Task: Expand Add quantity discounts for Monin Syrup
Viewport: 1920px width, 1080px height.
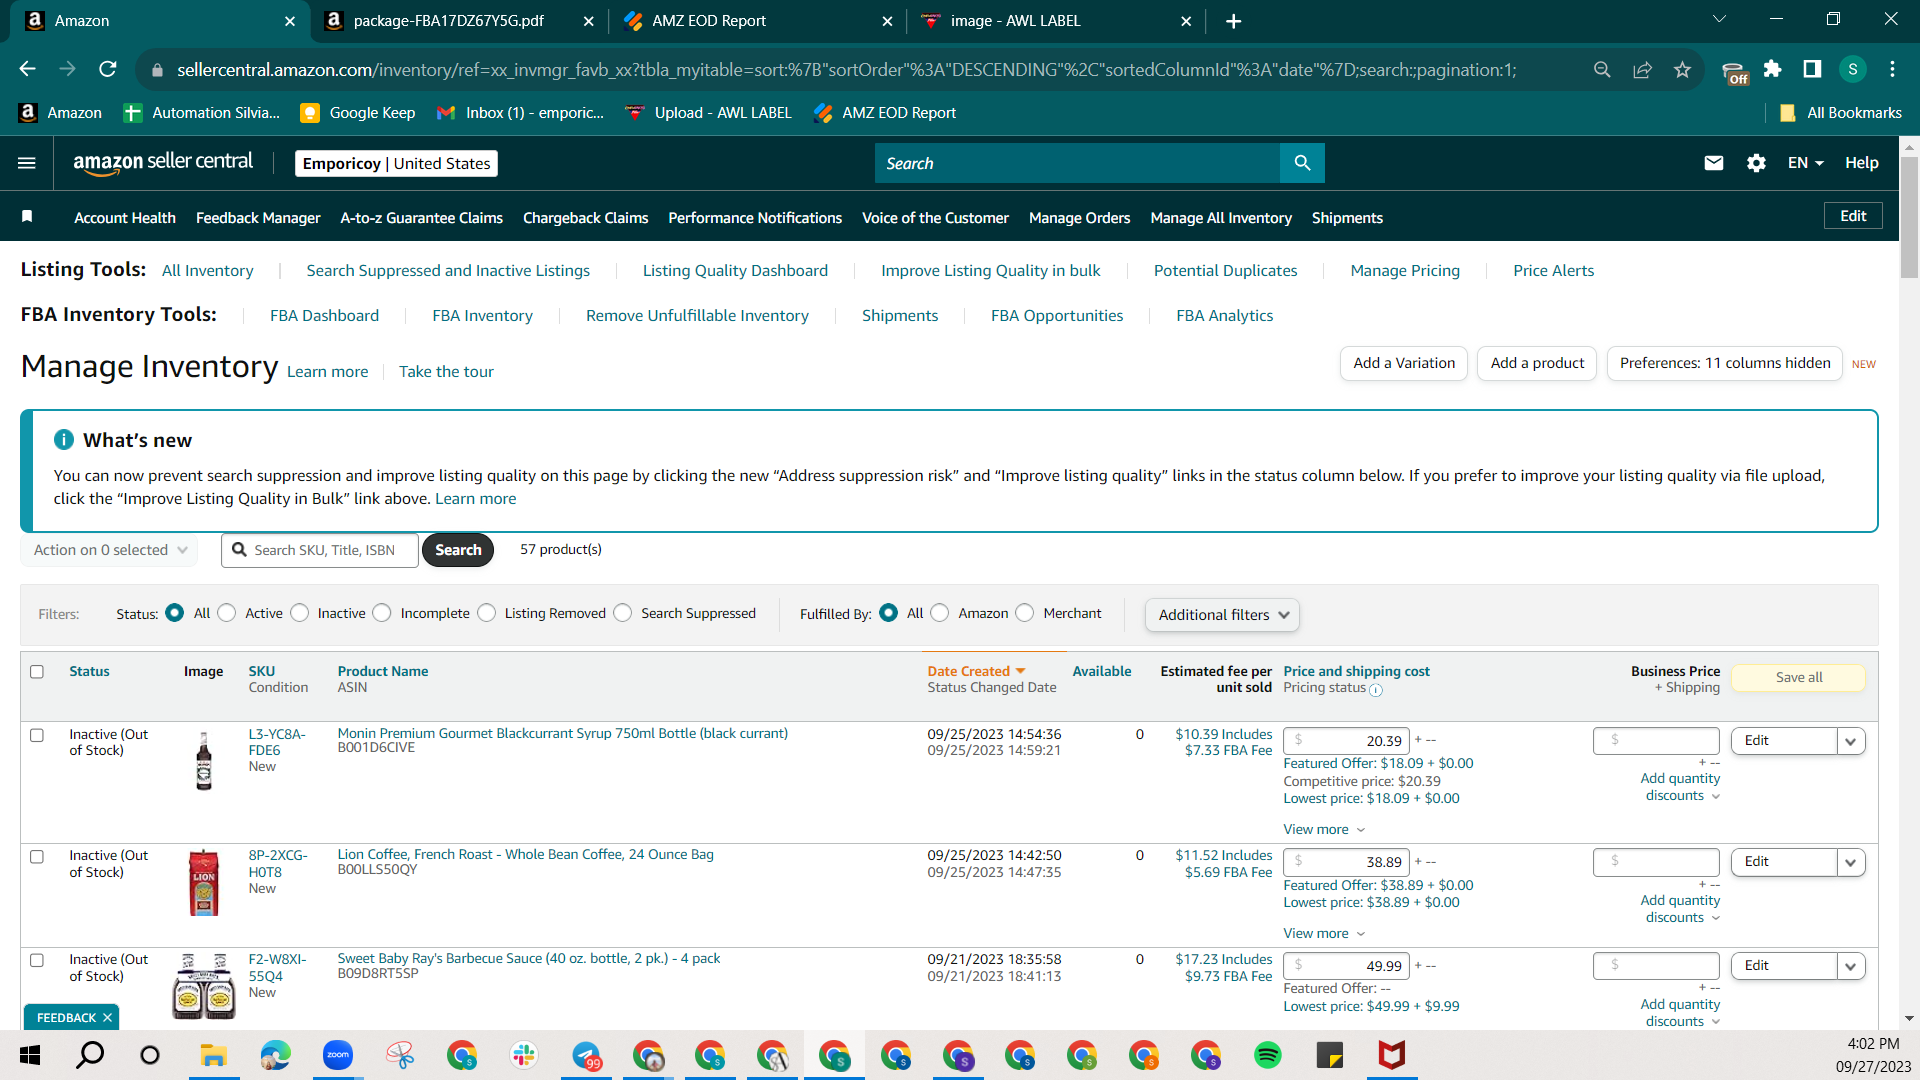Action: [x=1680, y=787]
